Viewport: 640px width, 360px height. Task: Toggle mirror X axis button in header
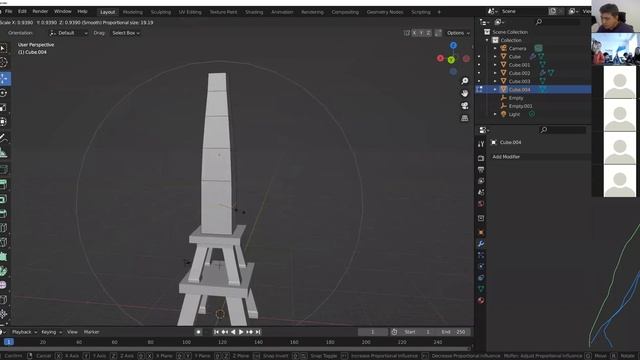[x=414, y=33]
